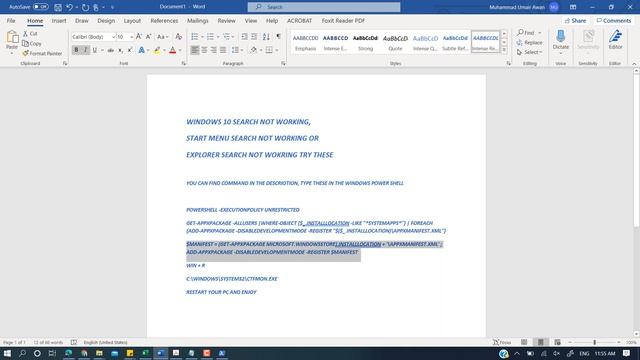The width and height of the screenshot is (640, 360).
Task: Switch to the Review tab
Action: [x=226, y=20]
